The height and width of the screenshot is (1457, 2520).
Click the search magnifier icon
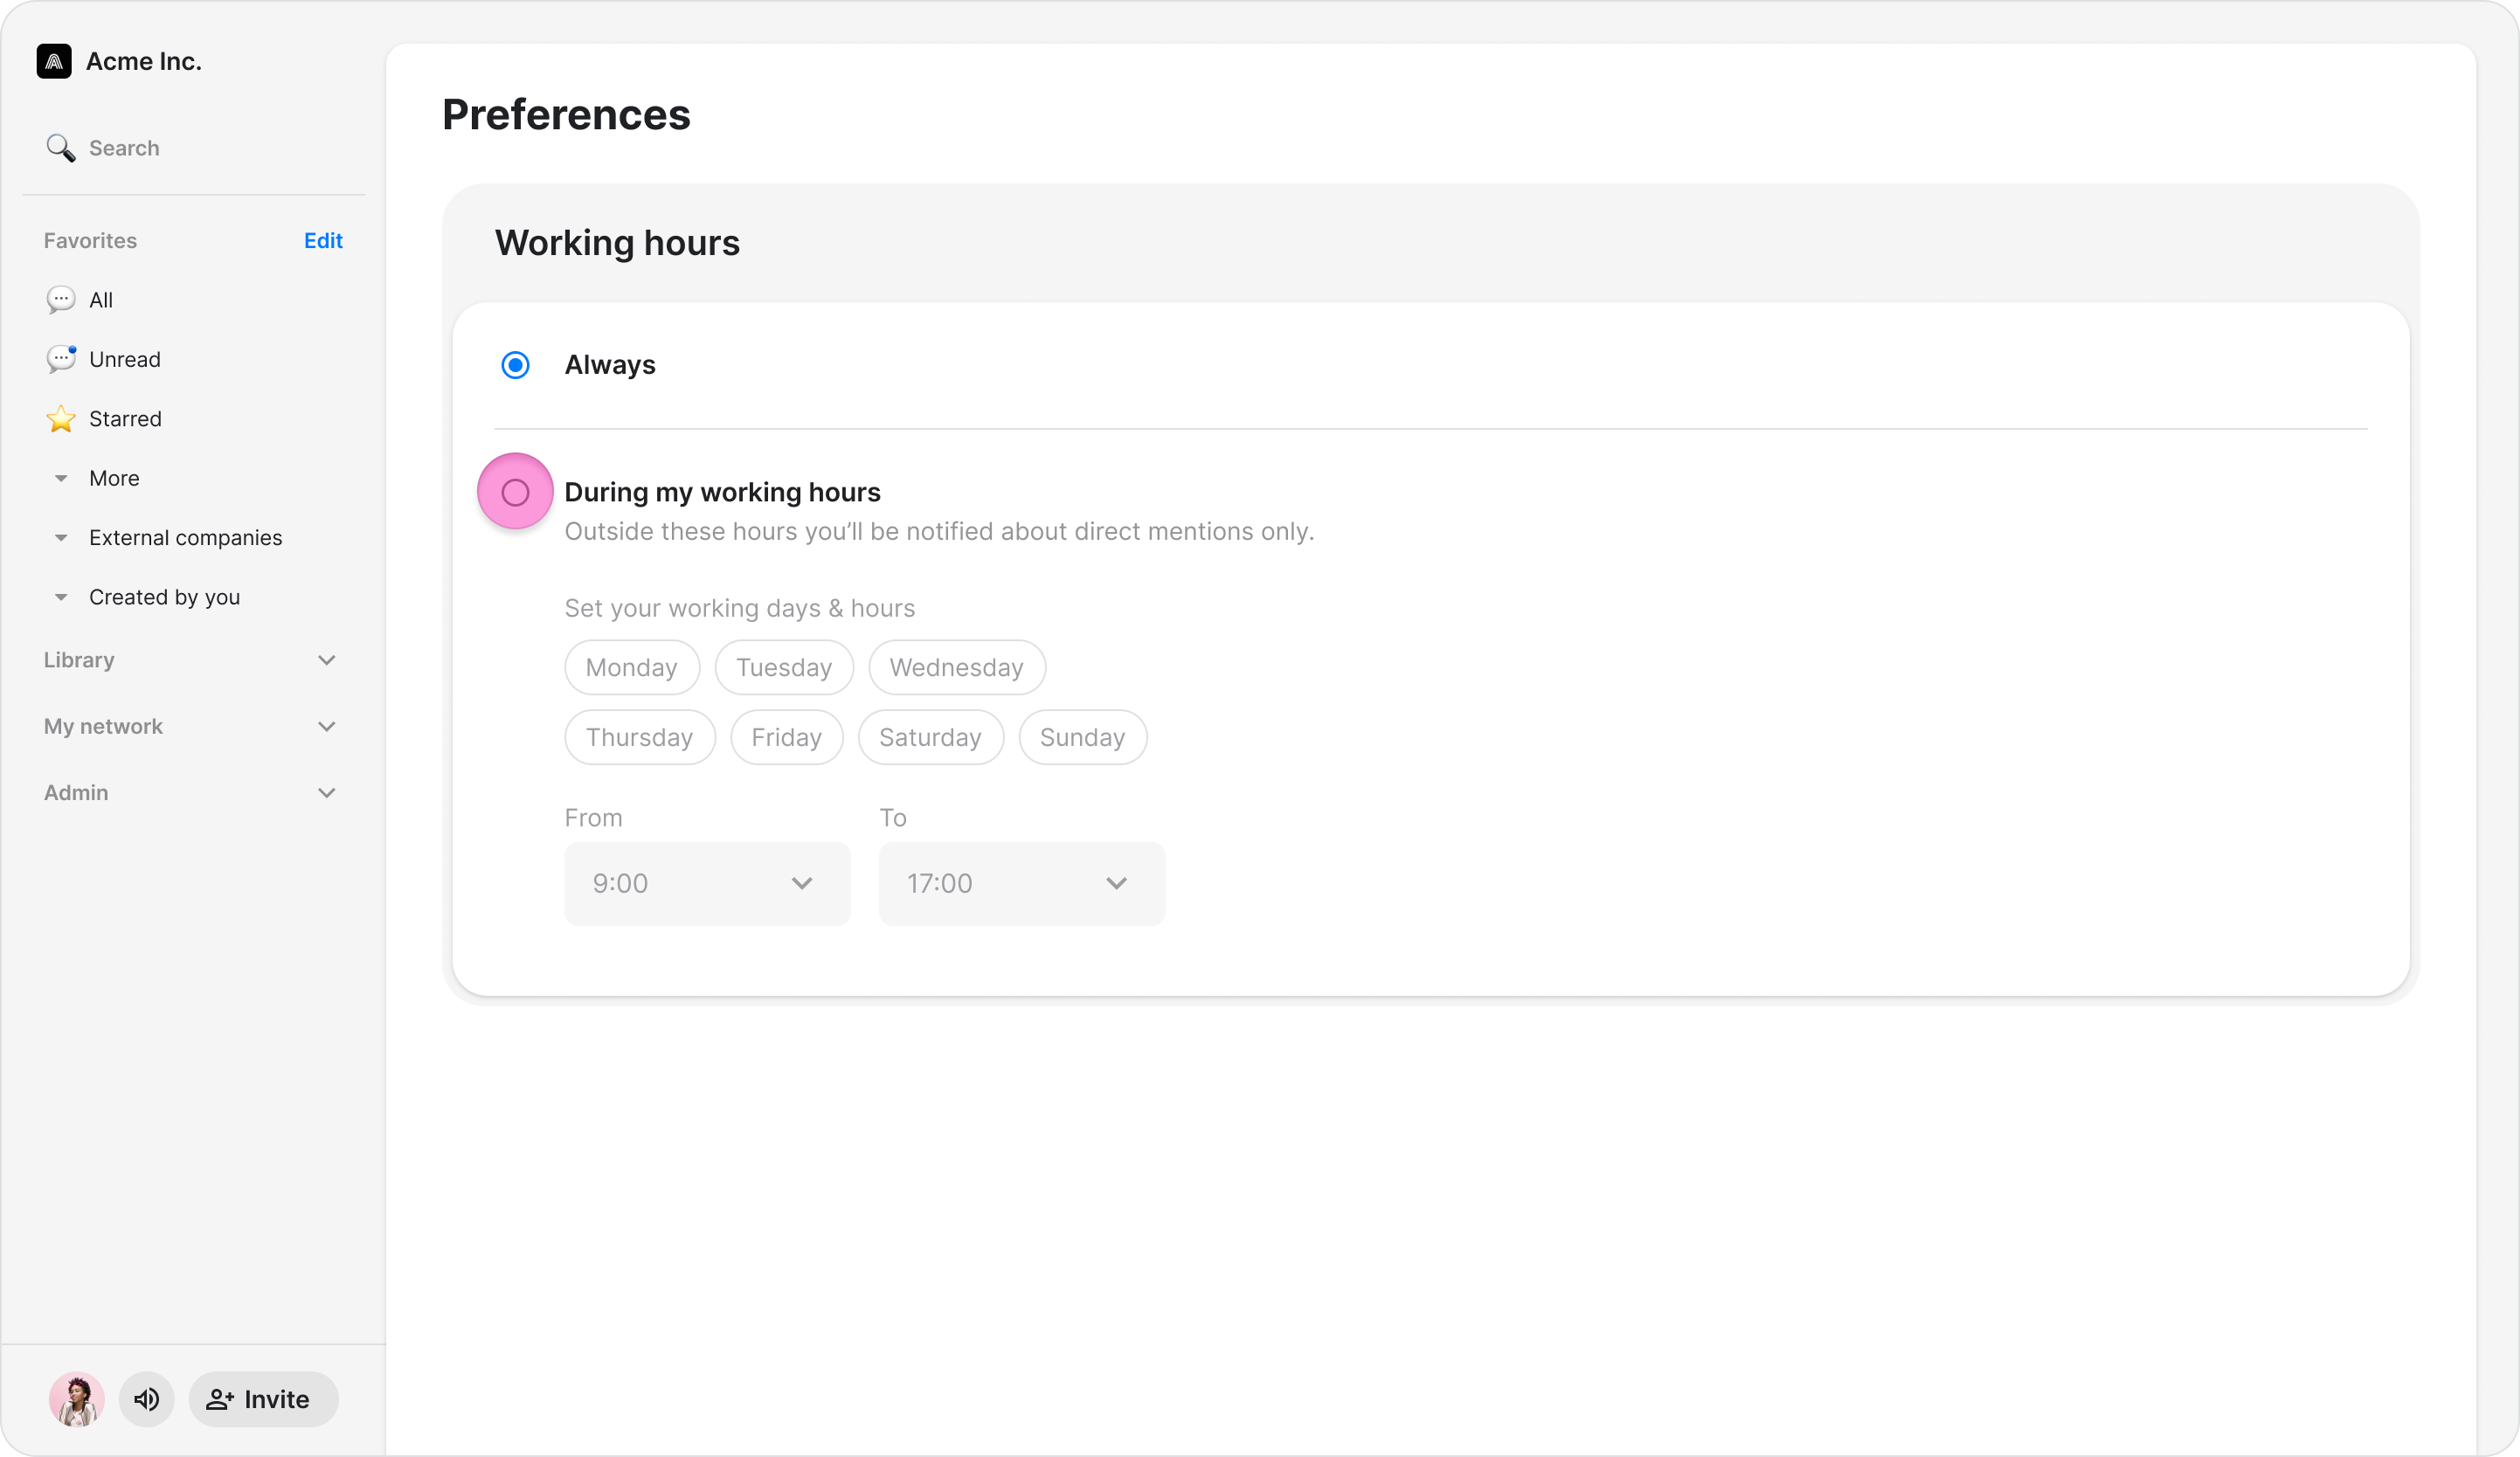(60, 148)
